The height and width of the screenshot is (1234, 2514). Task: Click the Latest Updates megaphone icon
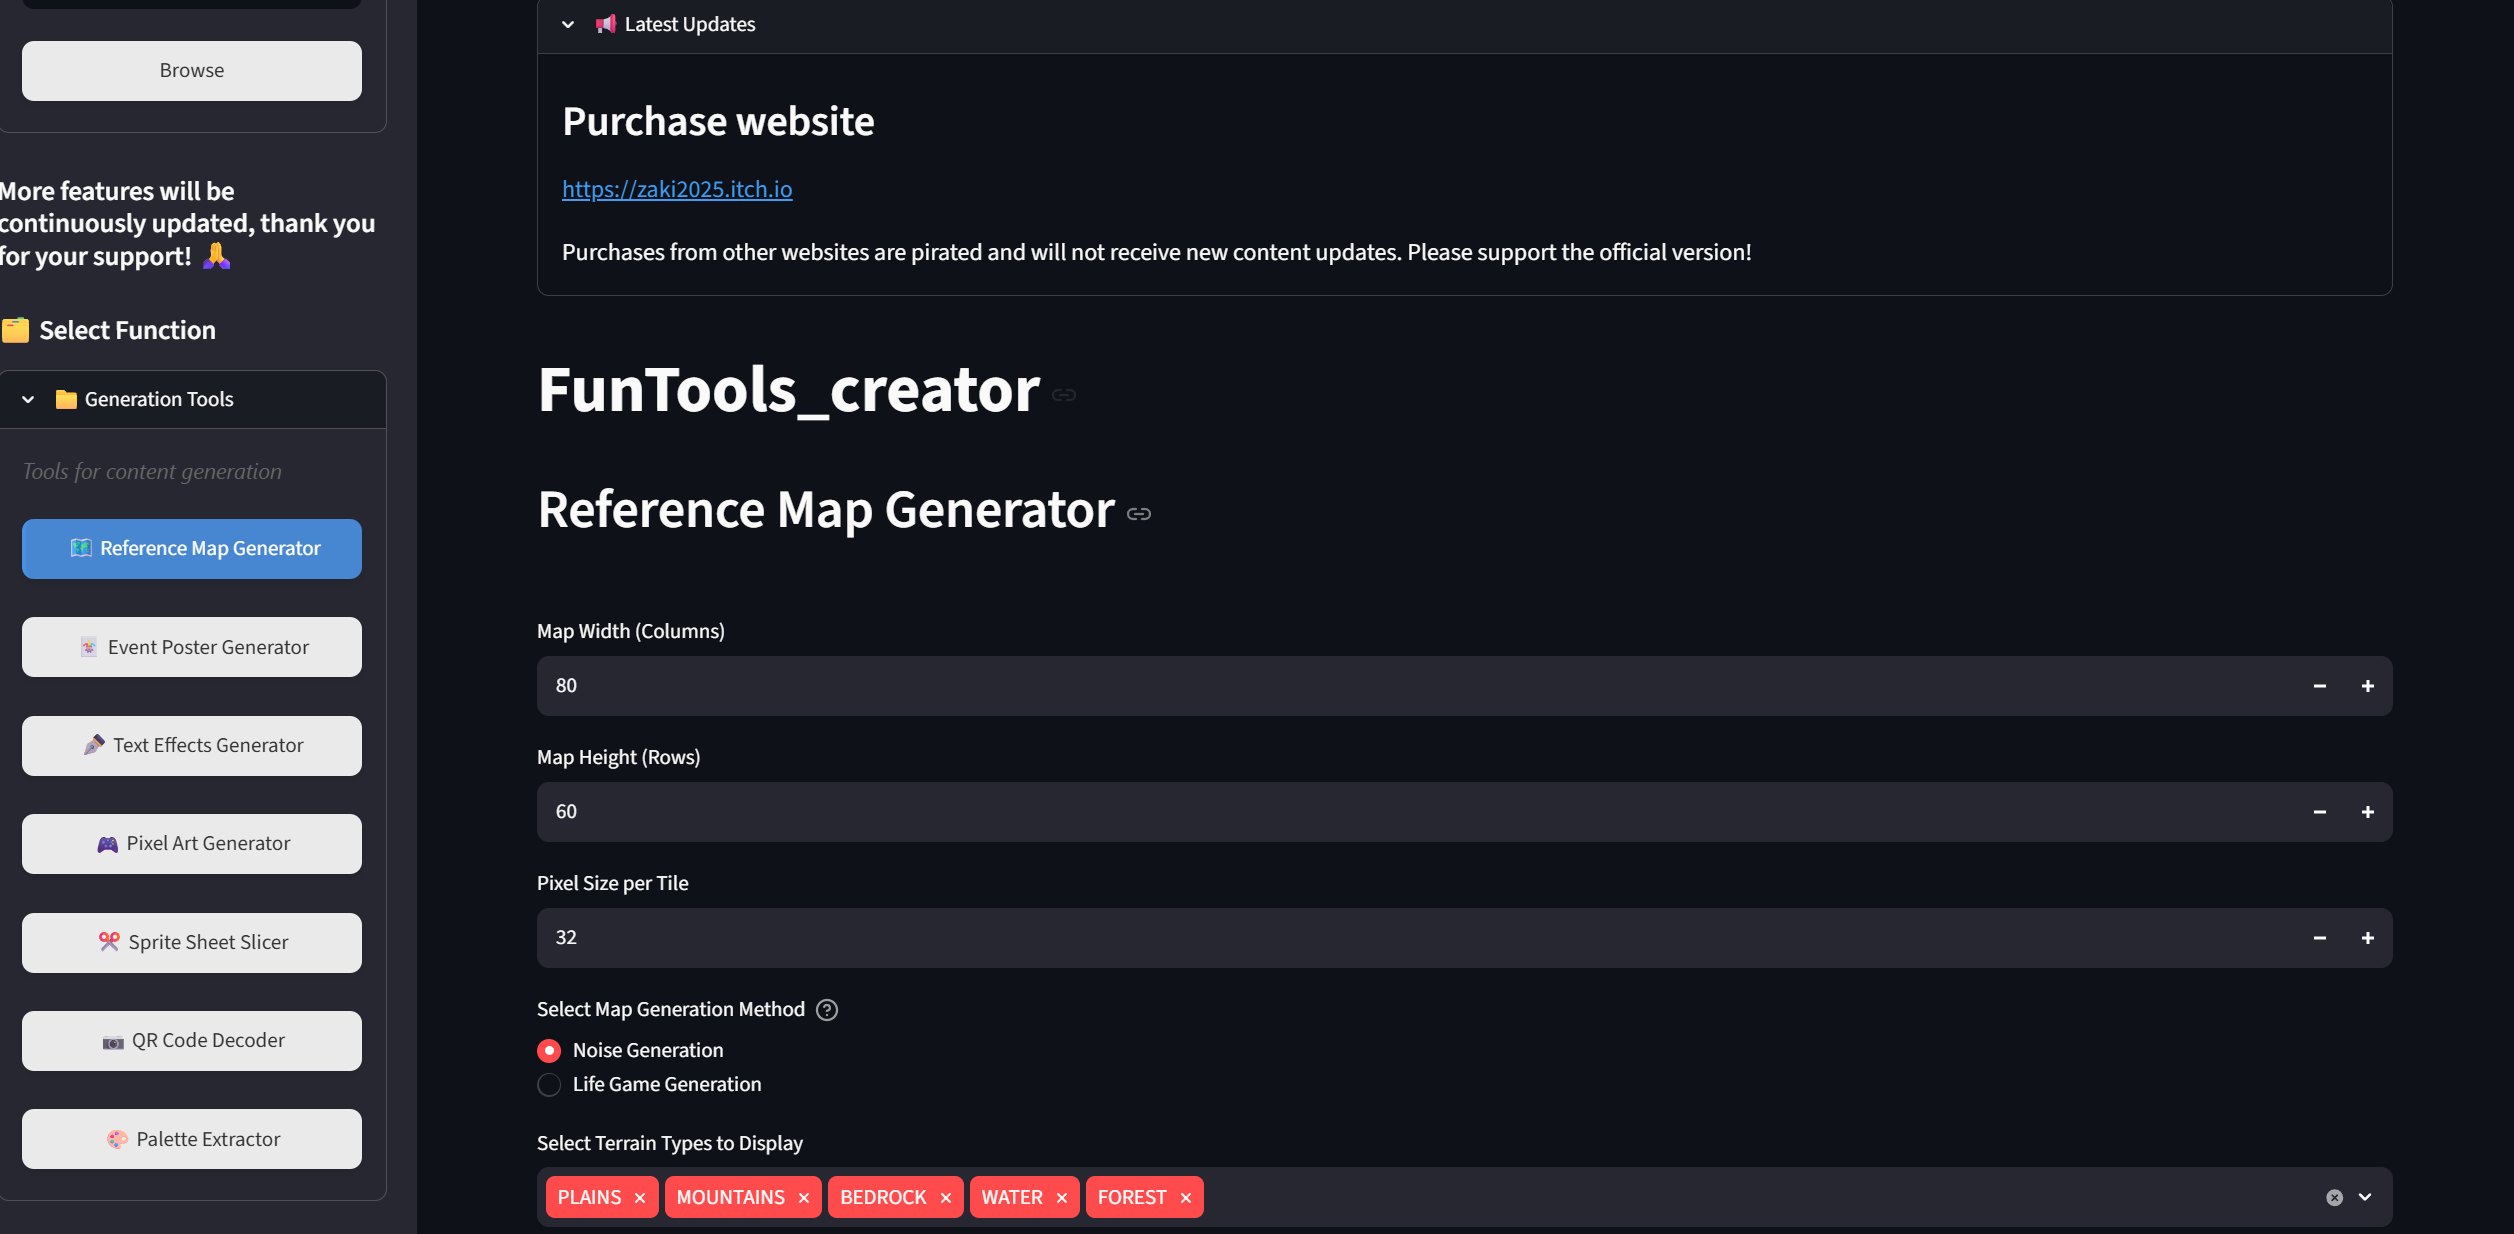(606, 24)
